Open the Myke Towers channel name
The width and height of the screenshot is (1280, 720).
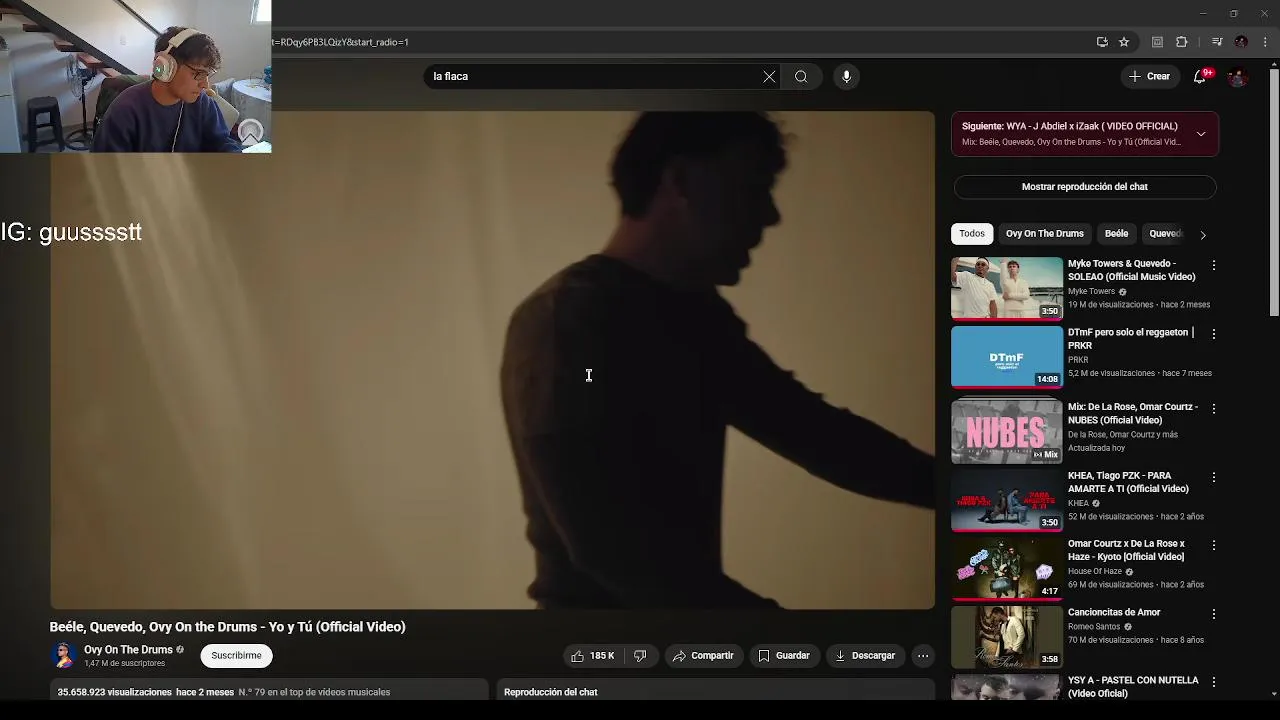pyautogui.click(x=1091, y=291)
